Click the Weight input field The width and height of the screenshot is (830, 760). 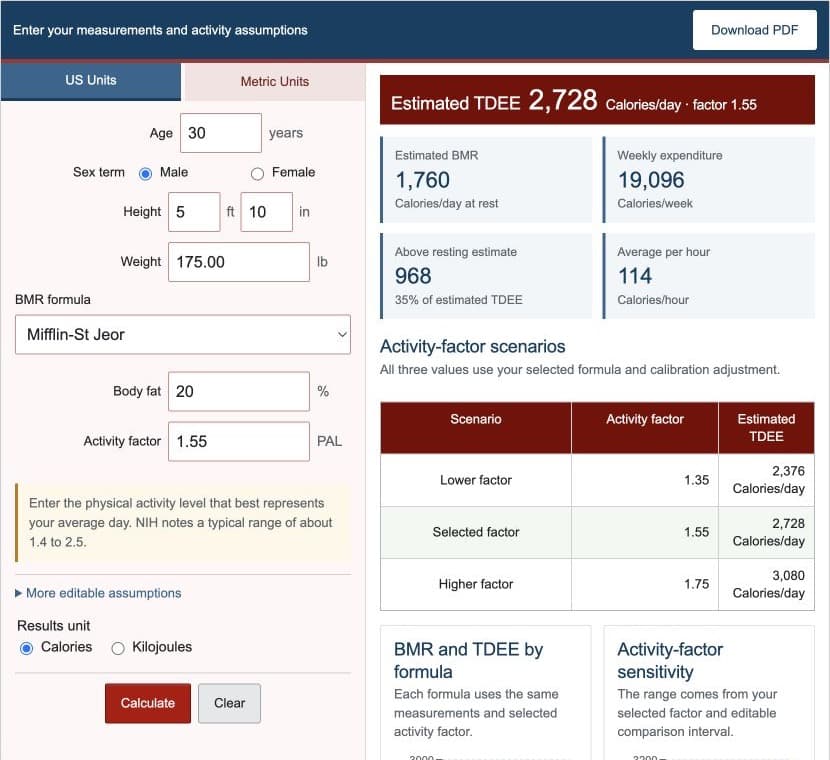point(239,262)
